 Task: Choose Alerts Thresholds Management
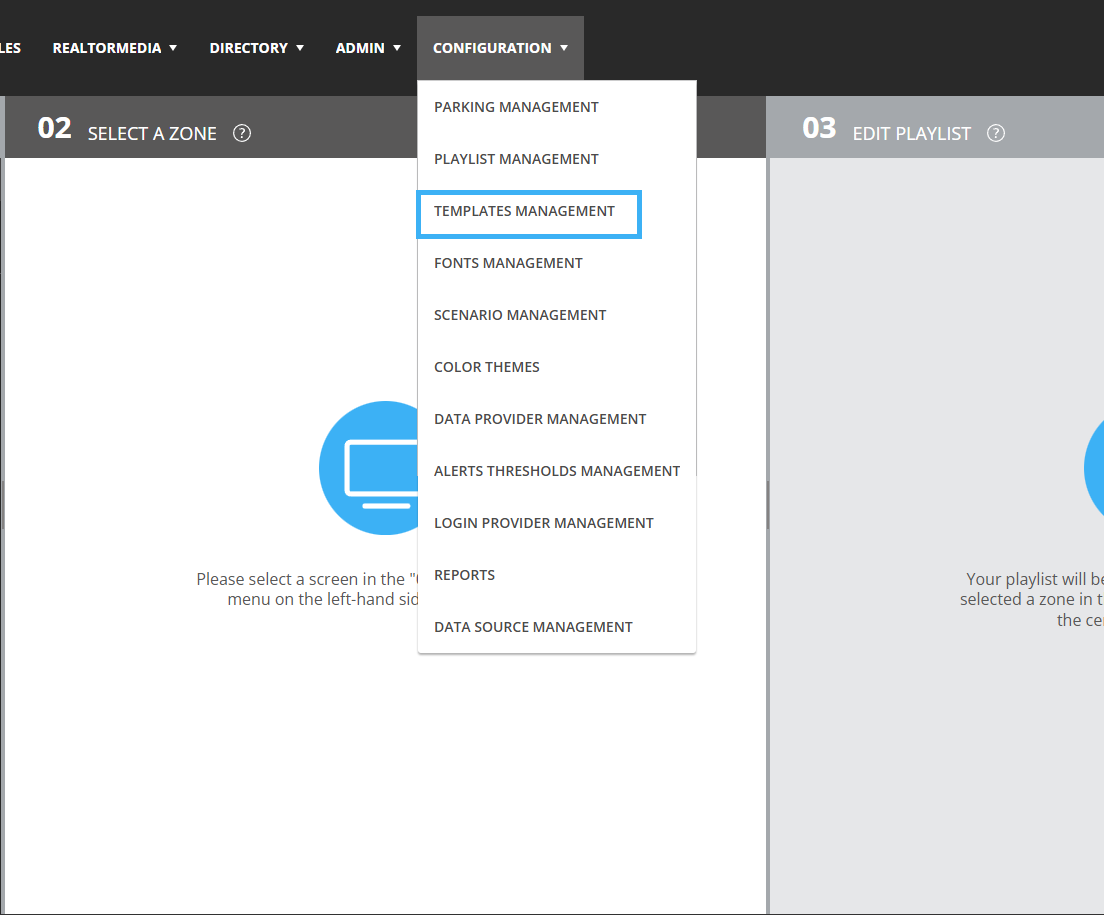557,471
